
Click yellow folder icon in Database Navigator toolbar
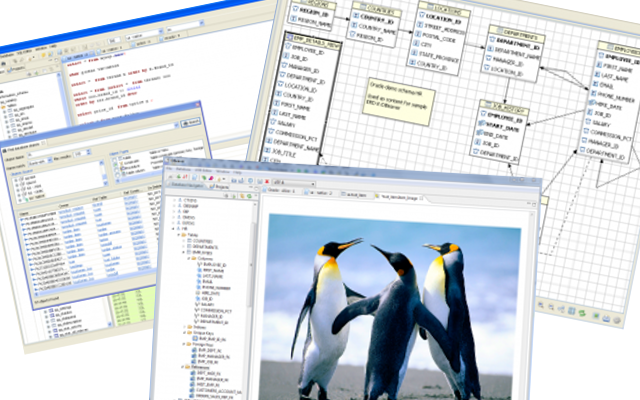click(x=242, y=196)
